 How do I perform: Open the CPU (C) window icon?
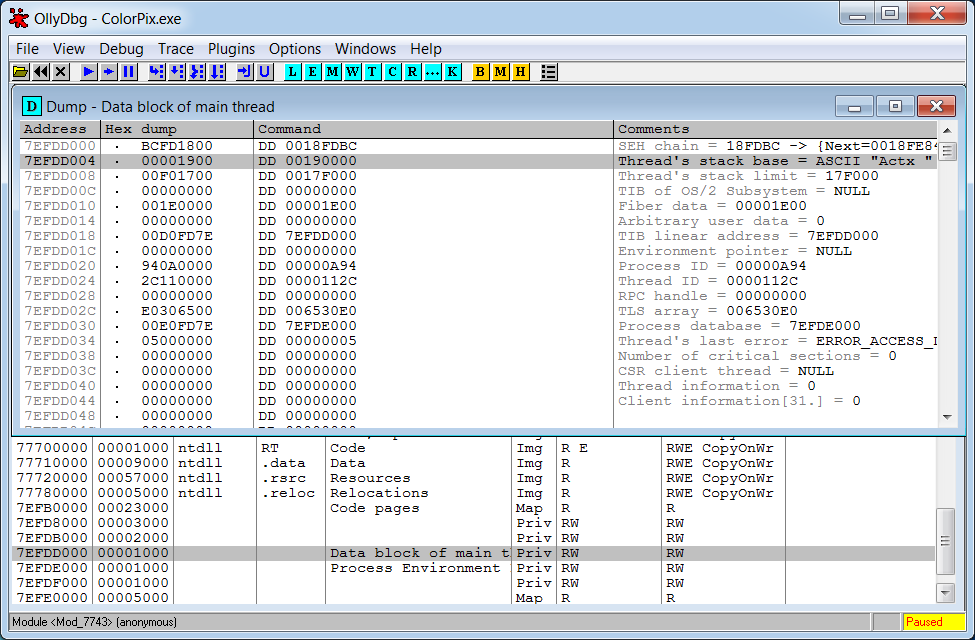point(393,72)
